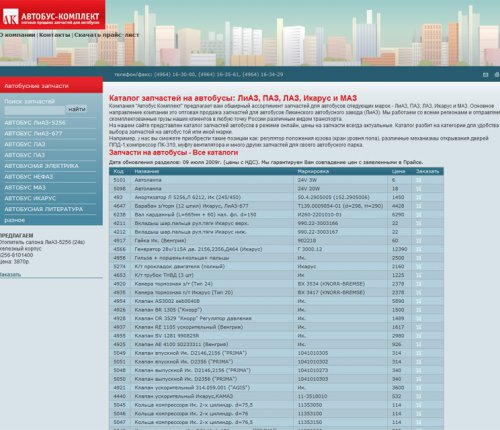Click the Код column header
The image size is (500, 430).
pos(118,171)
